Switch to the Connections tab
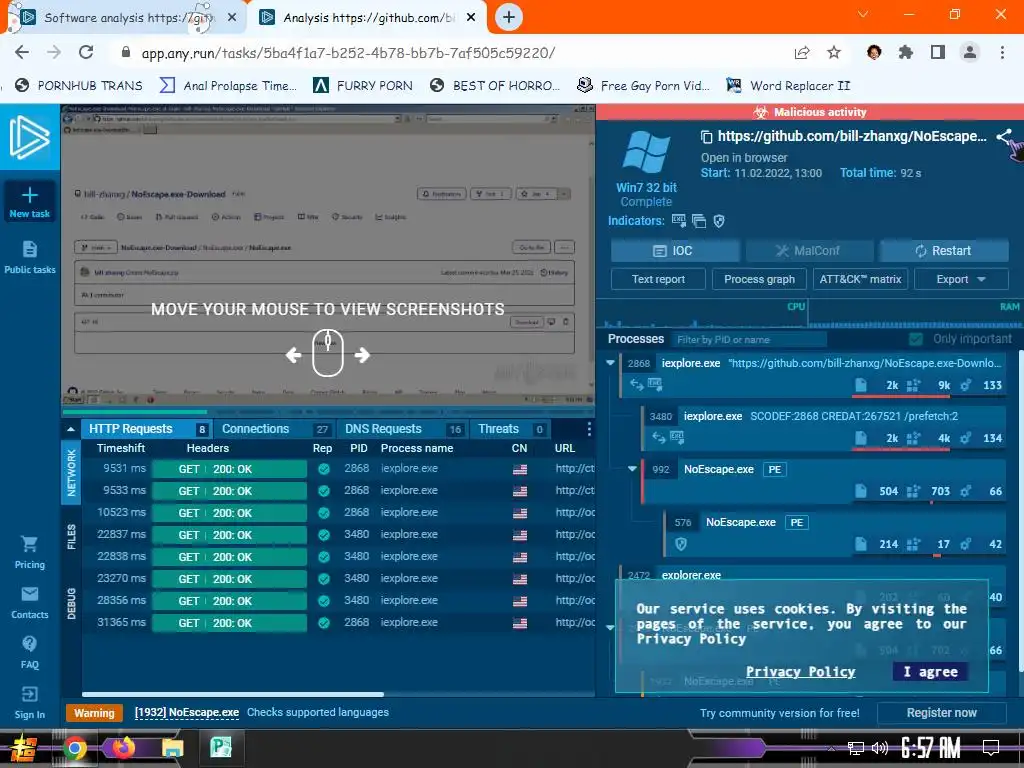The height and width of the screenshot is (768, 1024). 274,429
